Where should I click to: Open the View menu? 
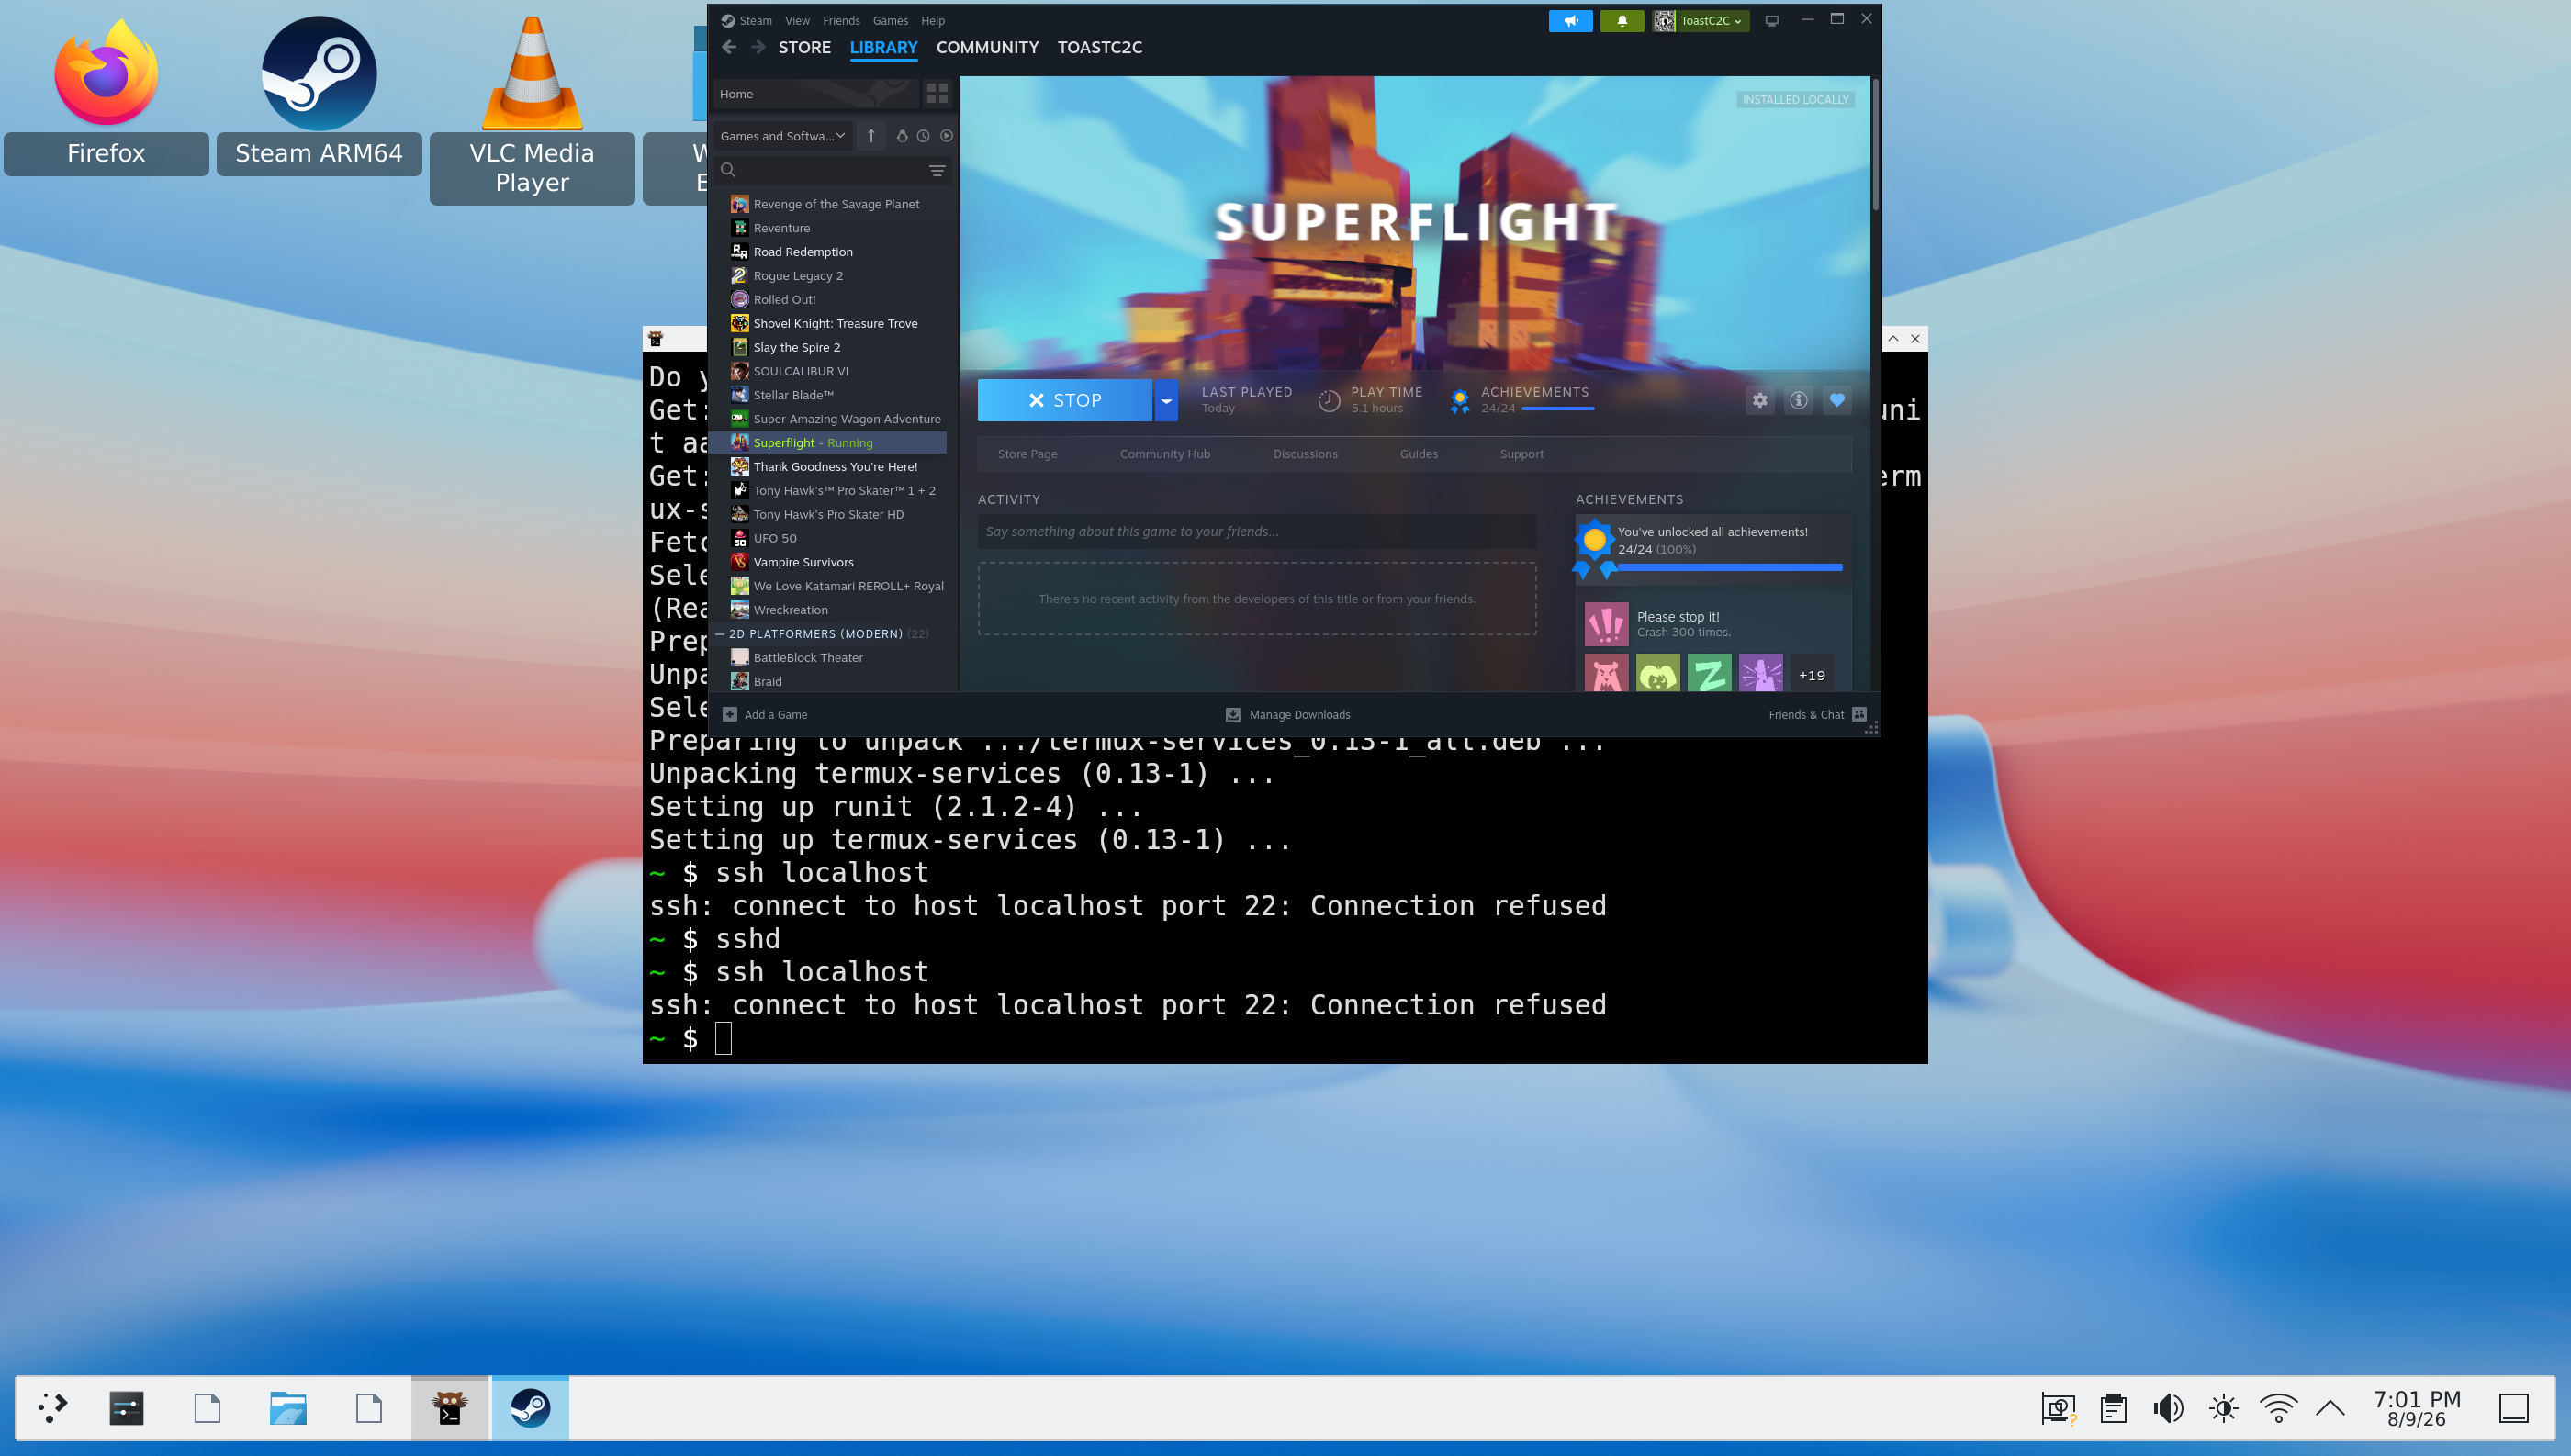797,20
